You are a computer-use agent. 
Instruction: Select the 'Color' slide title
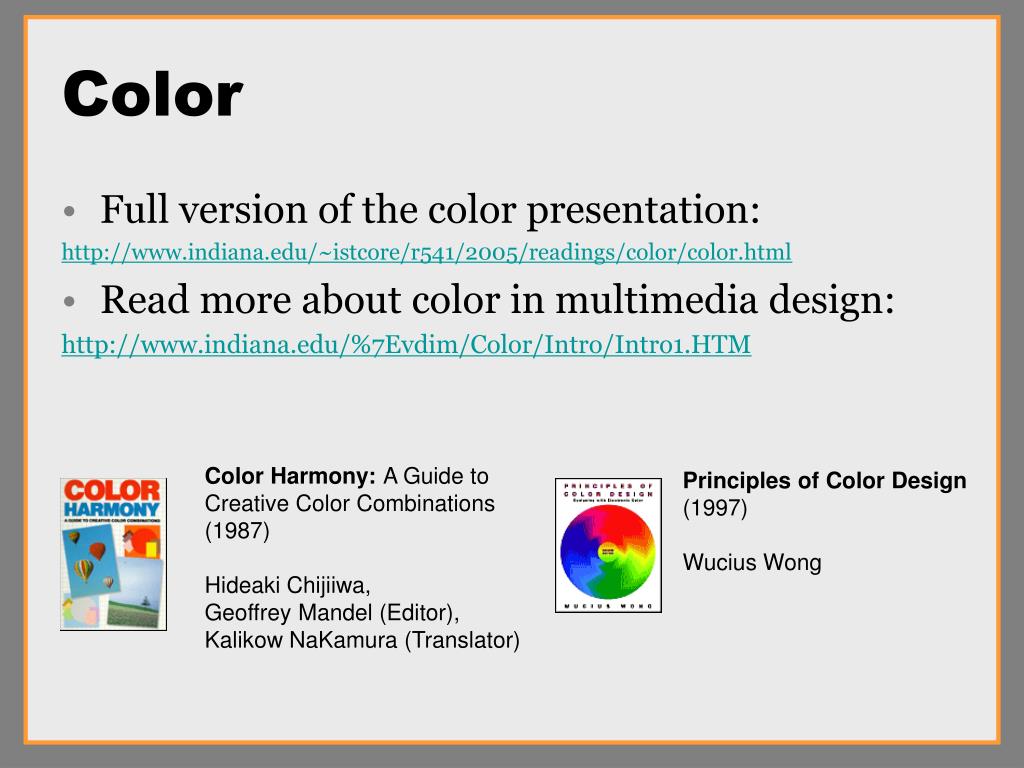coord(153,95)
